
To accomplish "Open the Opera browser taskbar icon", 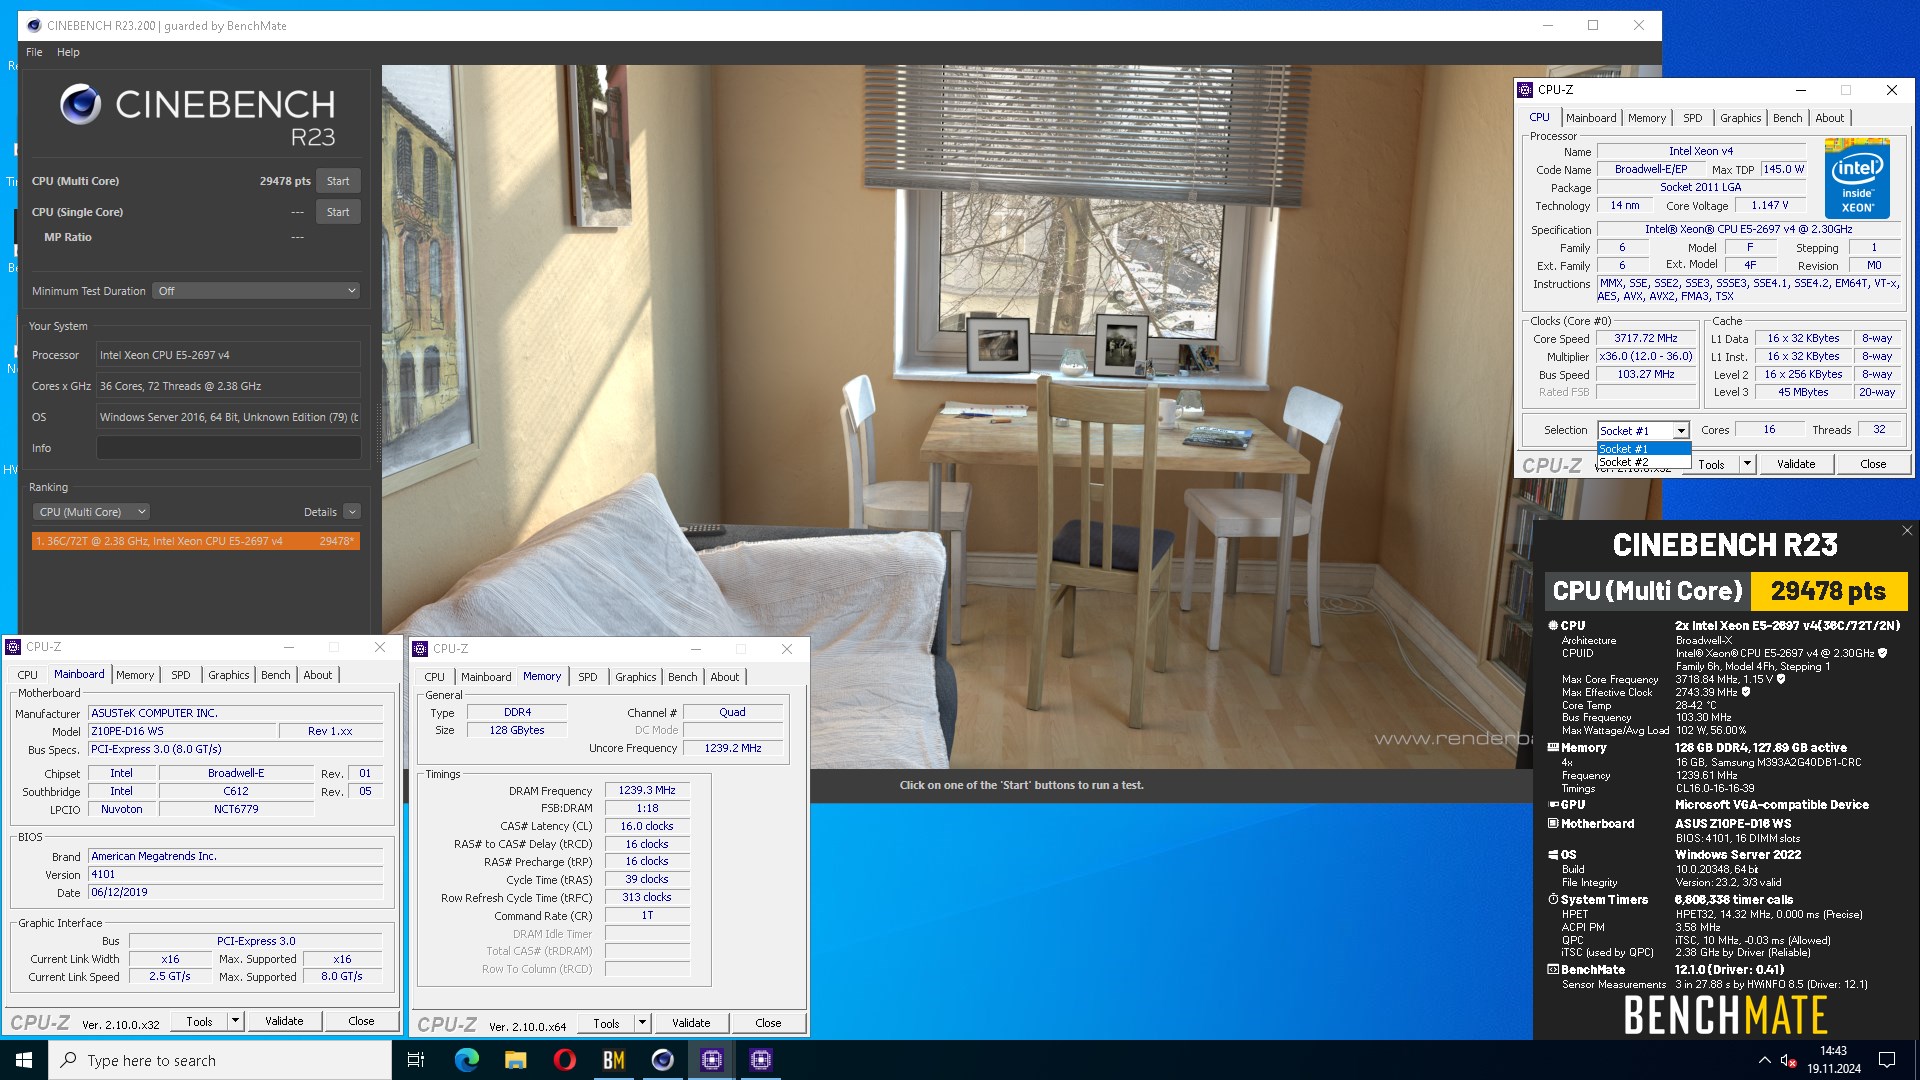I will coord(564,1060).
